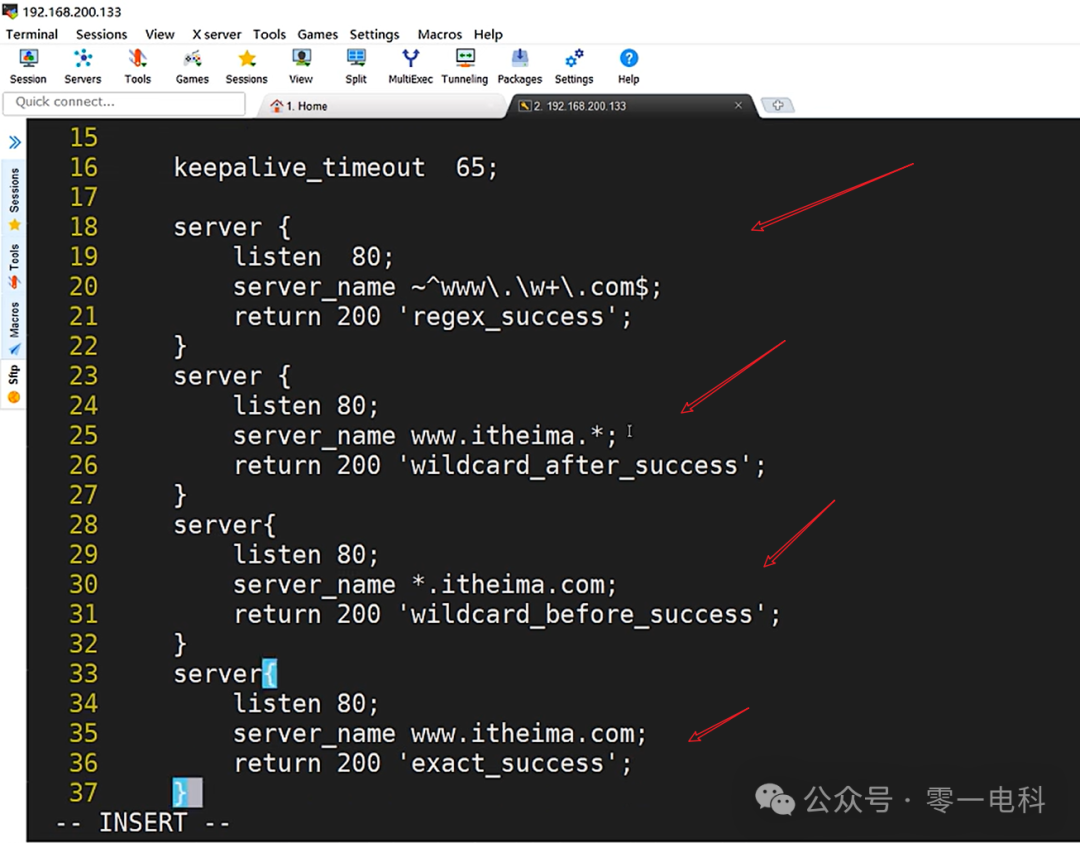Viewport: 1080px width, 843px height.
Task: Open the X server menu
Action: click(215, 34)
